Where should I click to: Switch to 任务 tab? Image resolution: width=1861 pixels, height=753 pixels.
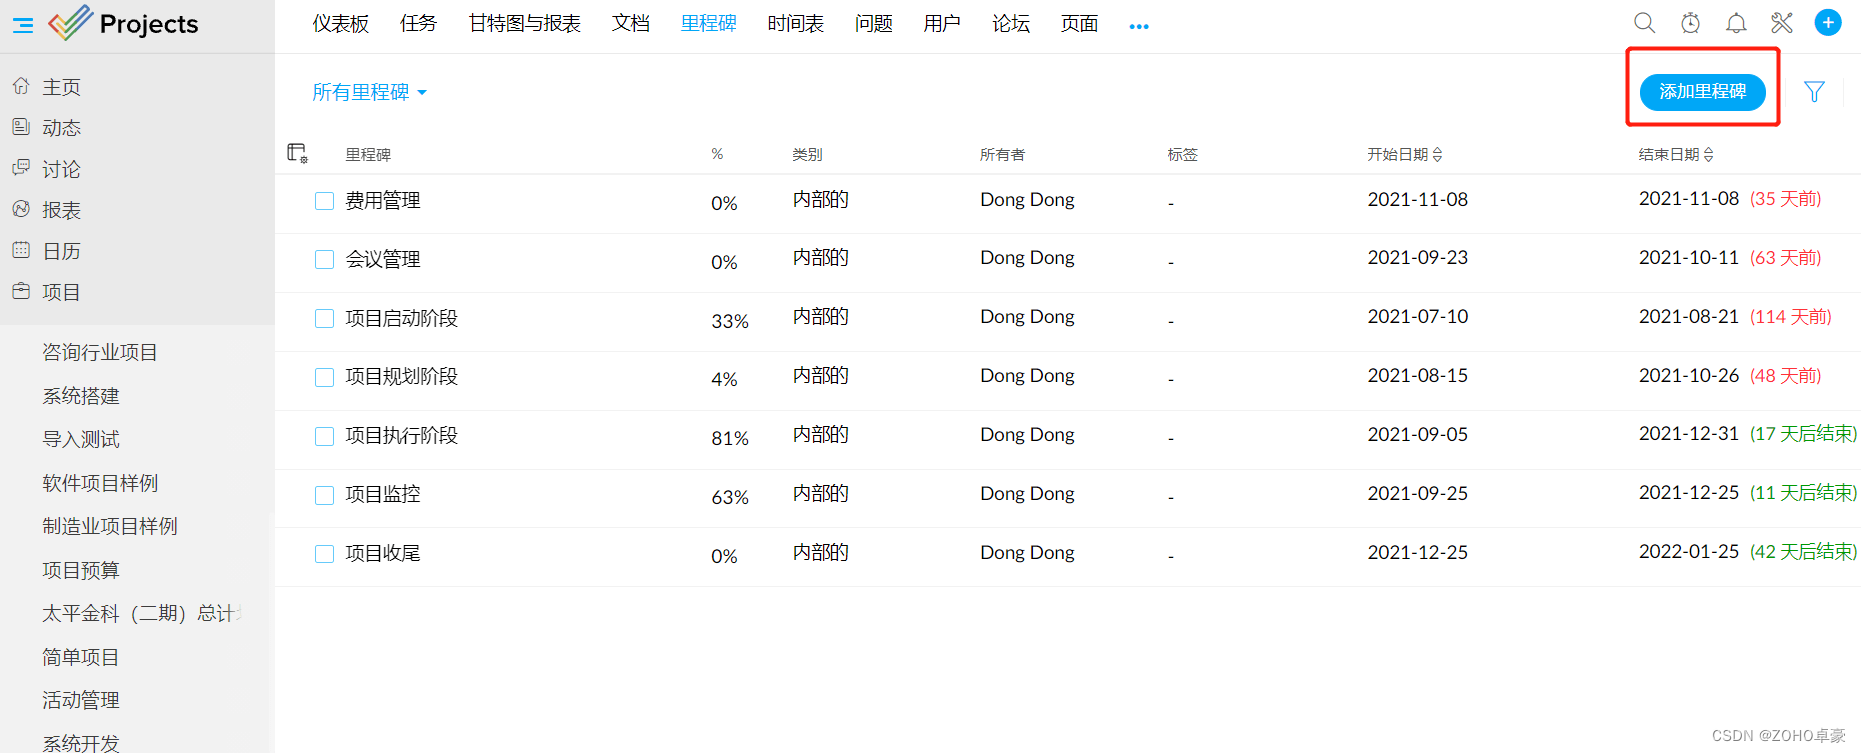pyautogui.click(x=419, y=23)
